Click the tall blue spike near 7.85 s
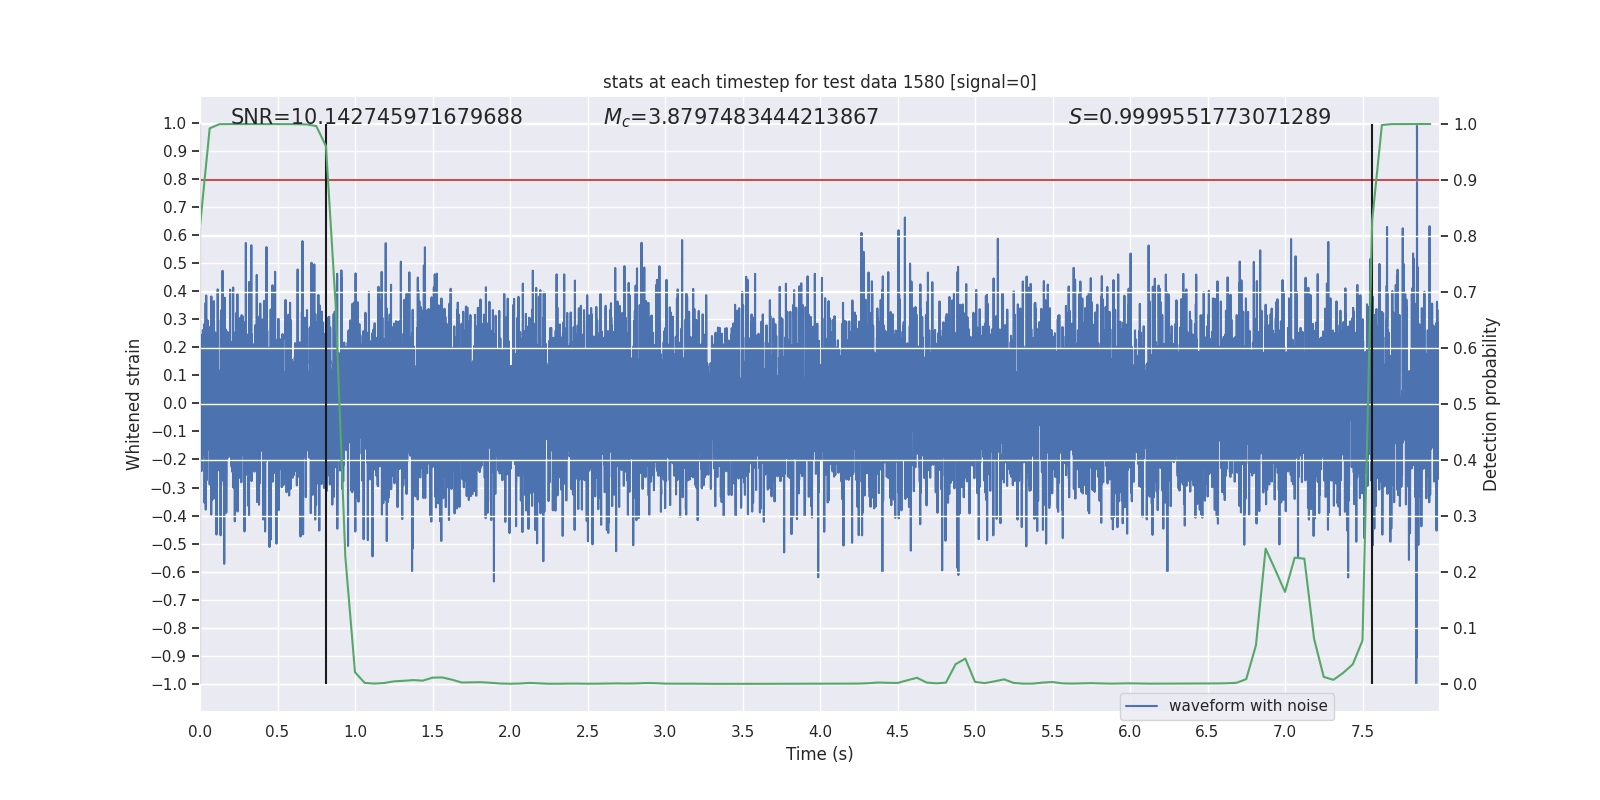 1416,404
